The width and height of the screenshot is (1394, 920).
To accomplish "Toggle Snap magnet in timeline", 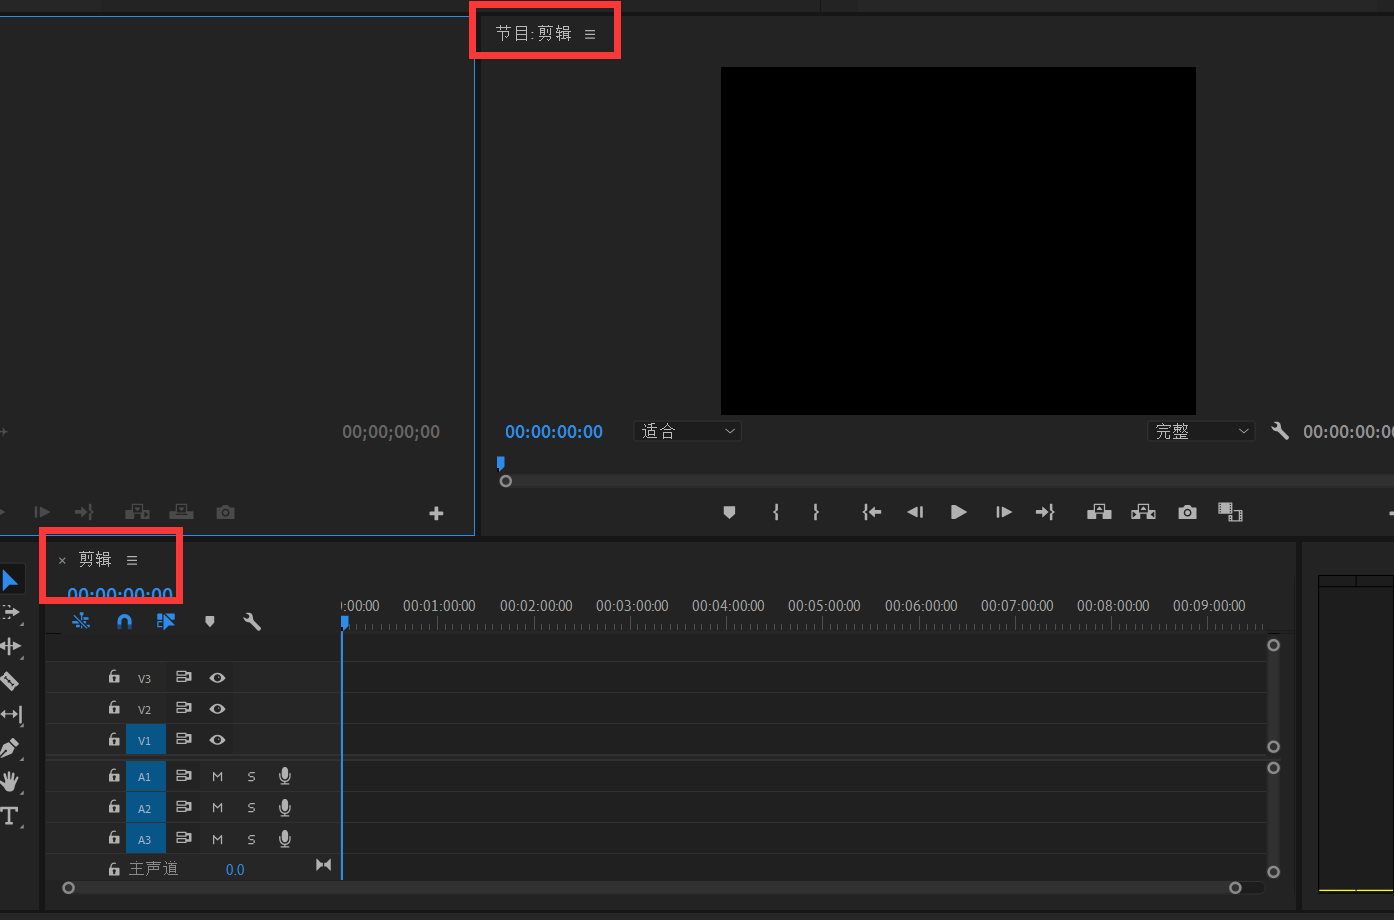I will 124,621.
